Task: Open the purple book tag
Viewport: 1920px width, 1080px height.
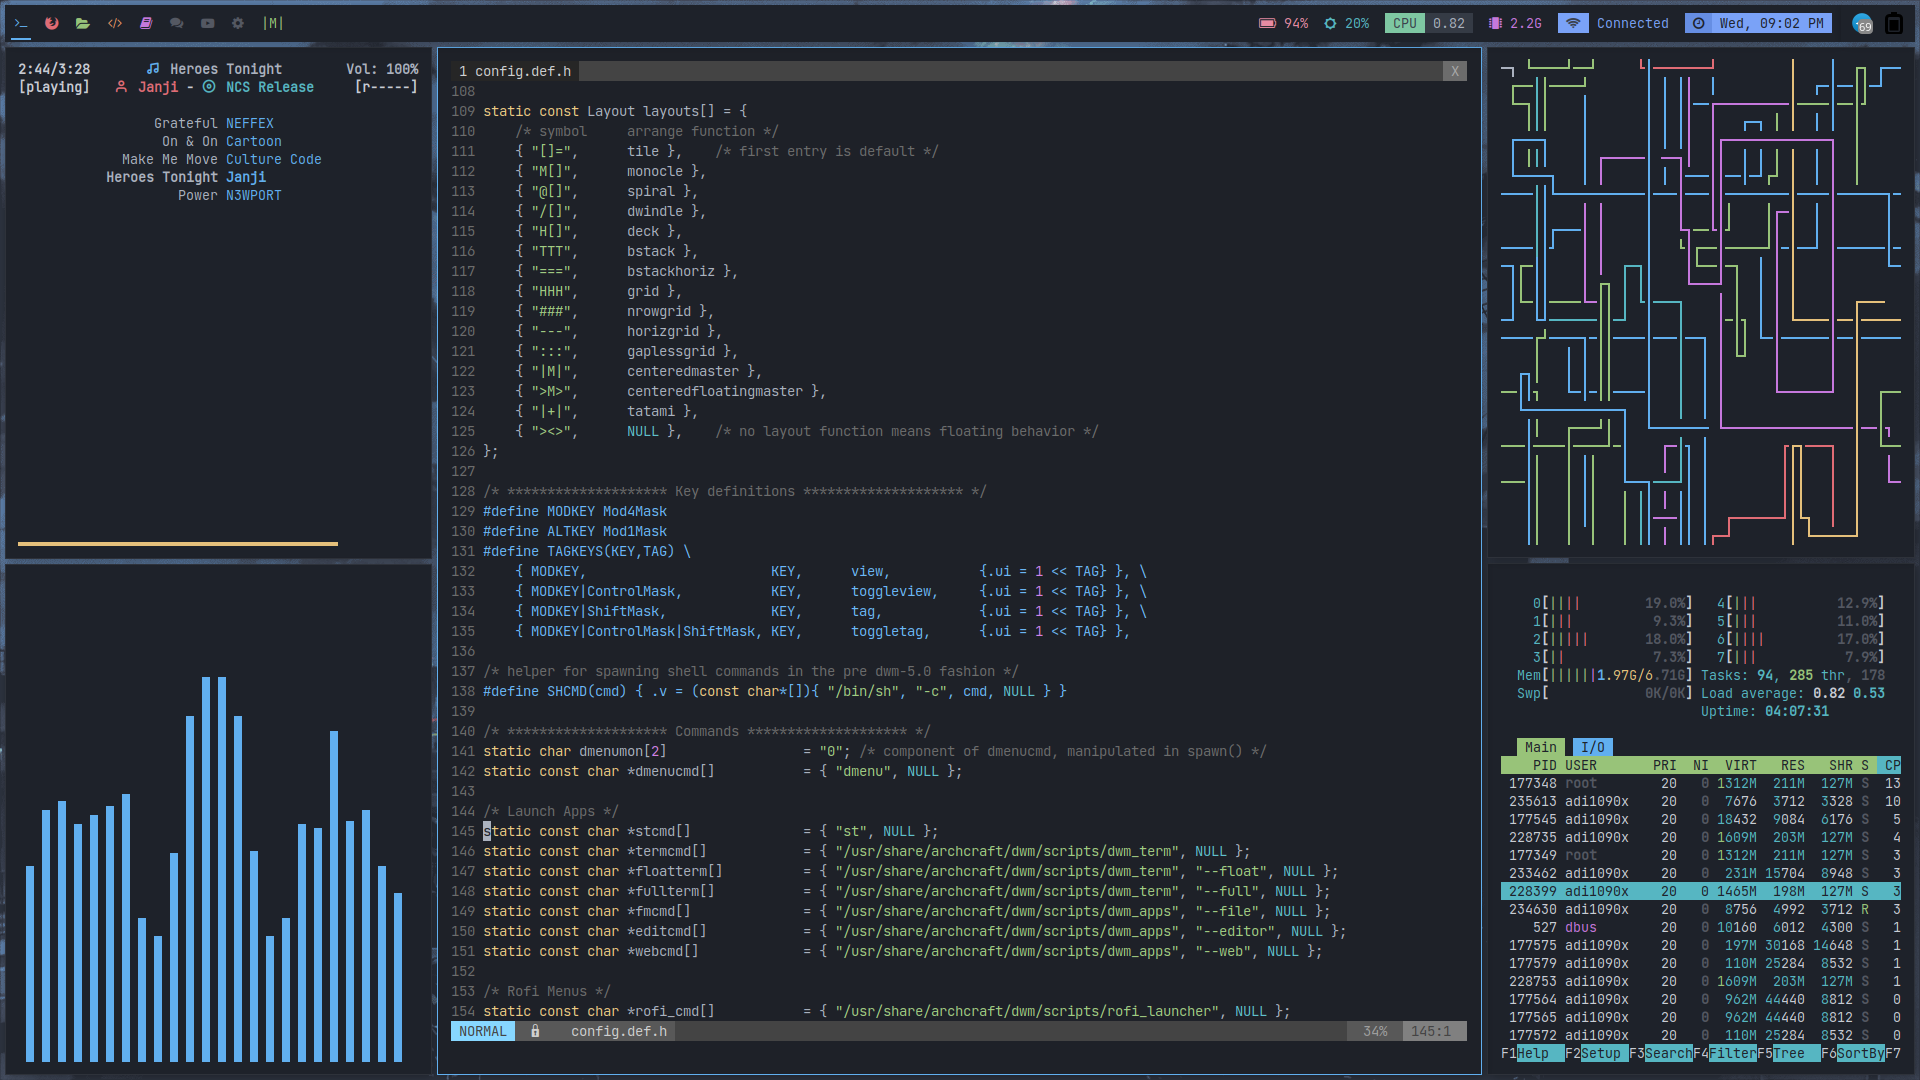Action: click(x=146, y=23)
